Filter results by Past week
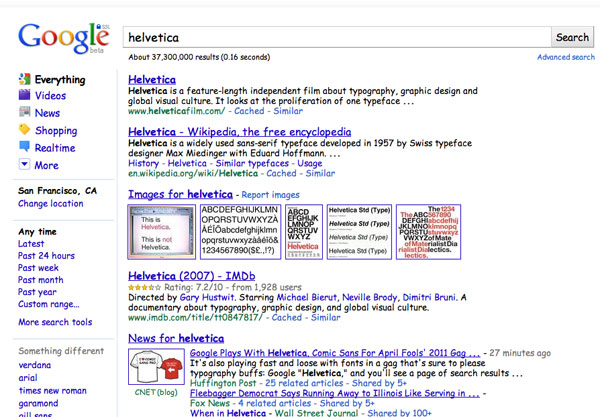Screen dimensions: 600x417 pos(38,268)
